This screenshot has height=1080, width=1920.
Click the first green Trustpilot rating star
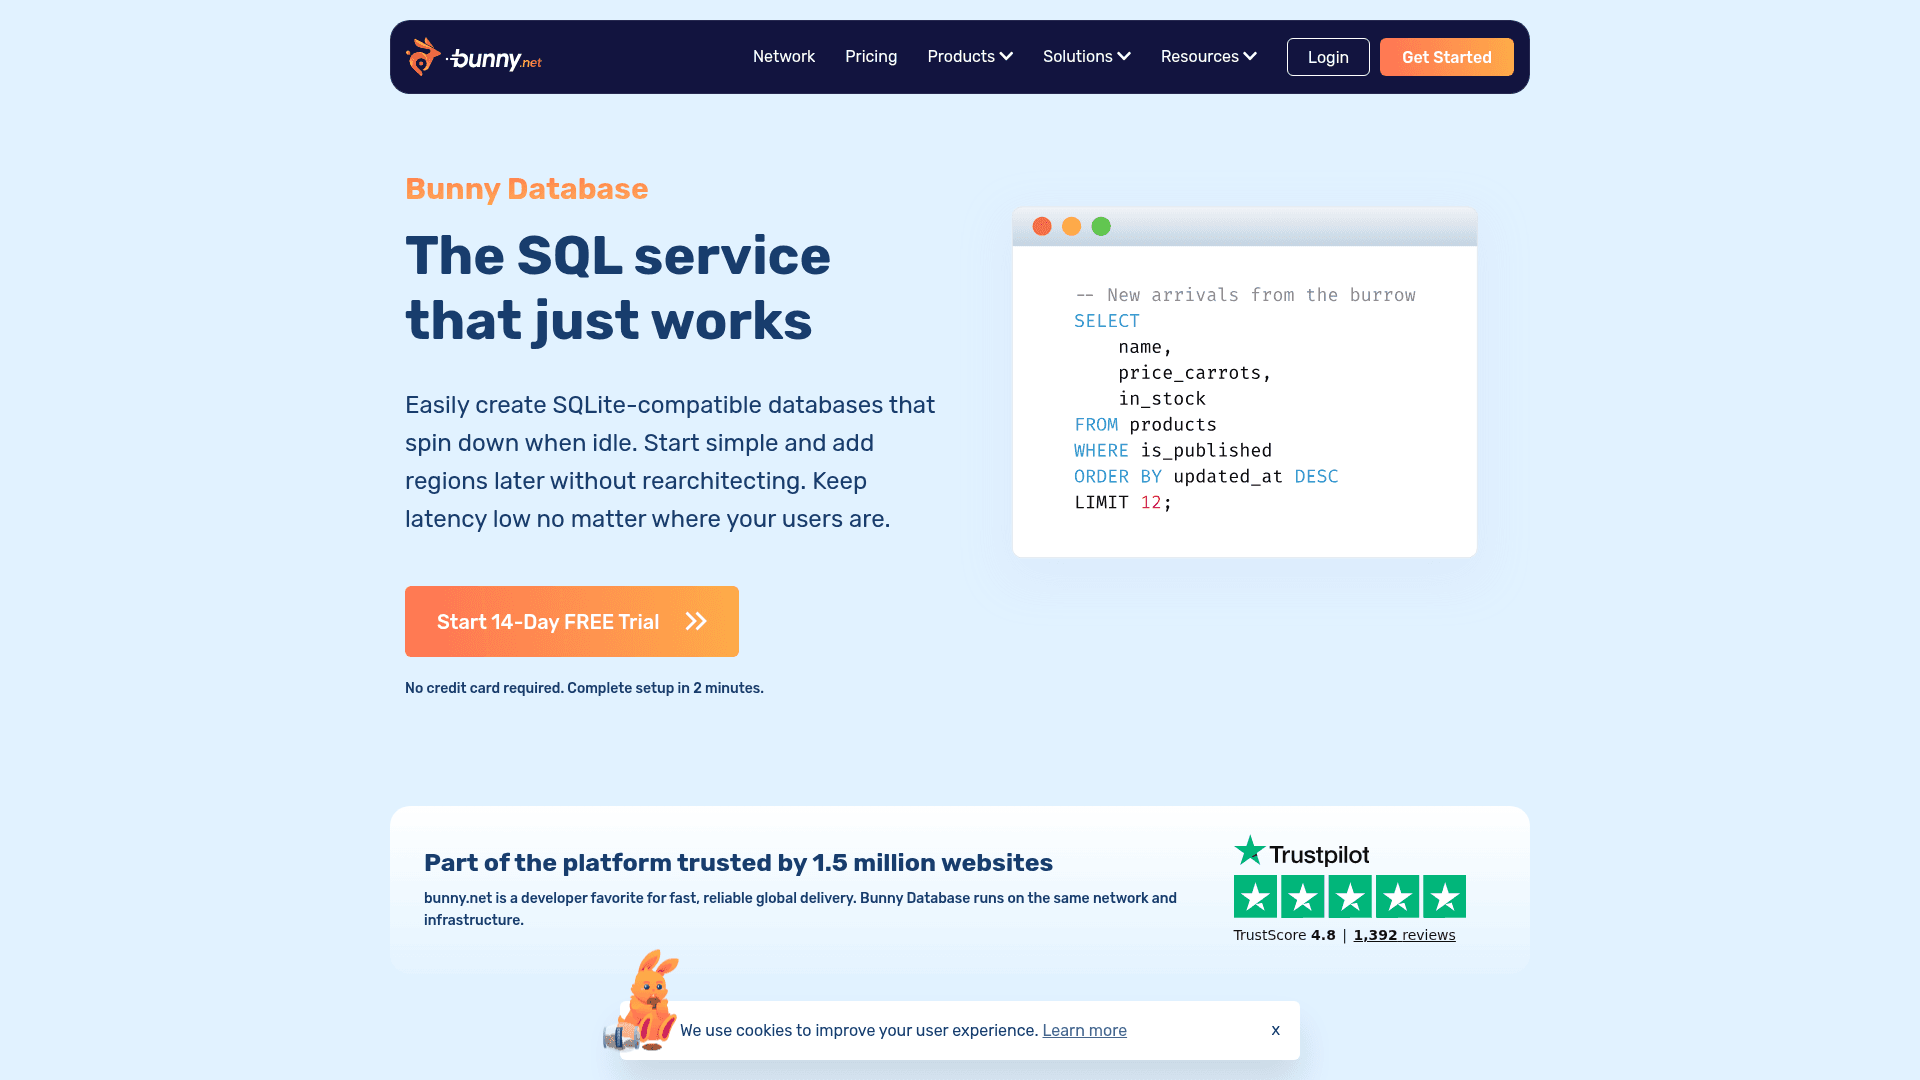[x=1255, y=897]
